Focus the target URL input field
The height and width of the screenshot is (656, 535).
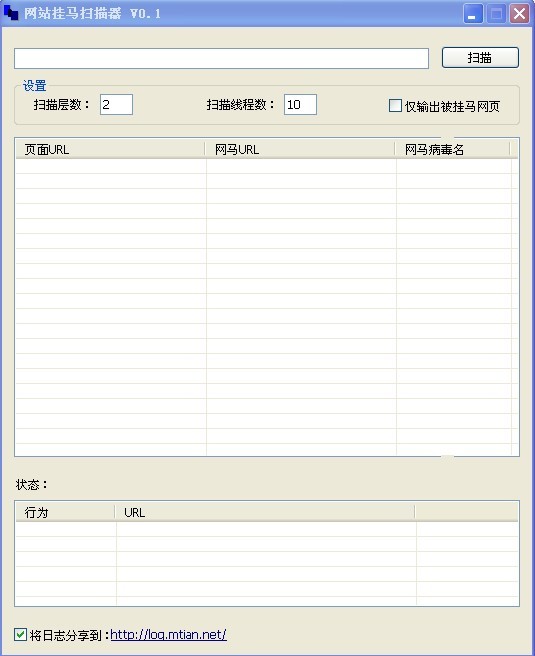221,59
